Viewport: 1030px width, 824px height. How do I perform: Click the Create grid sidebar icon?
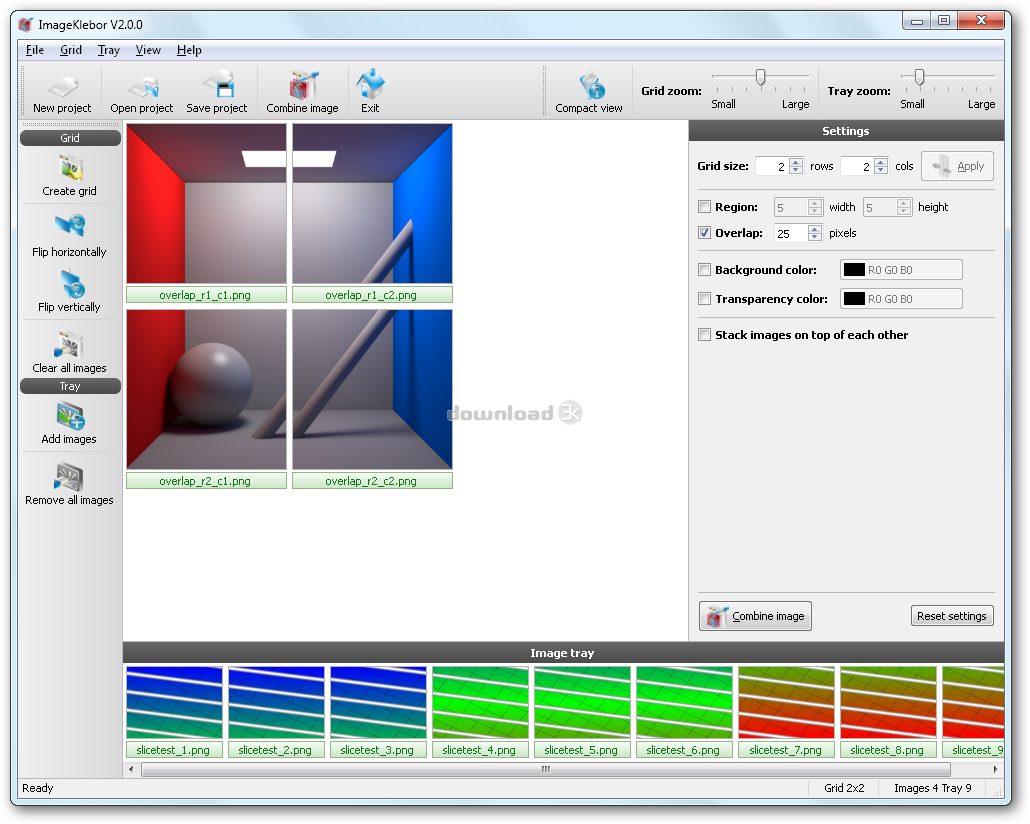pos(70,175)
